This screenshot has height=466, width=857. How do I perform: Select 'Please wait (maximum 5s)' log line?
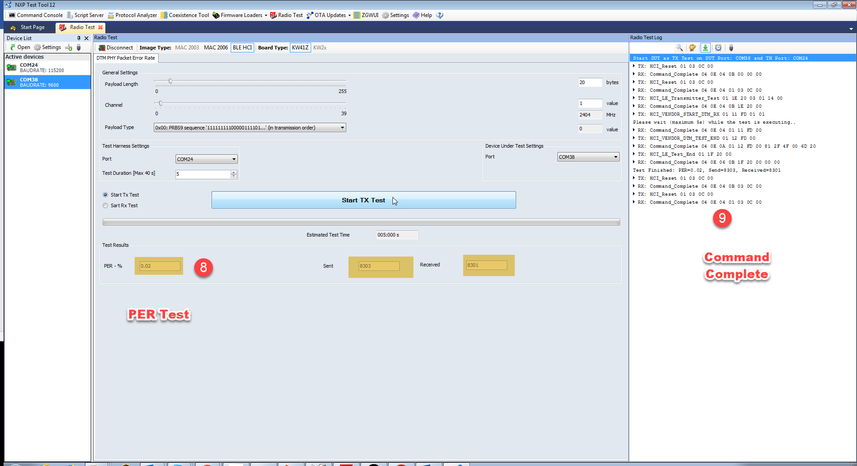tap(714, 122)
